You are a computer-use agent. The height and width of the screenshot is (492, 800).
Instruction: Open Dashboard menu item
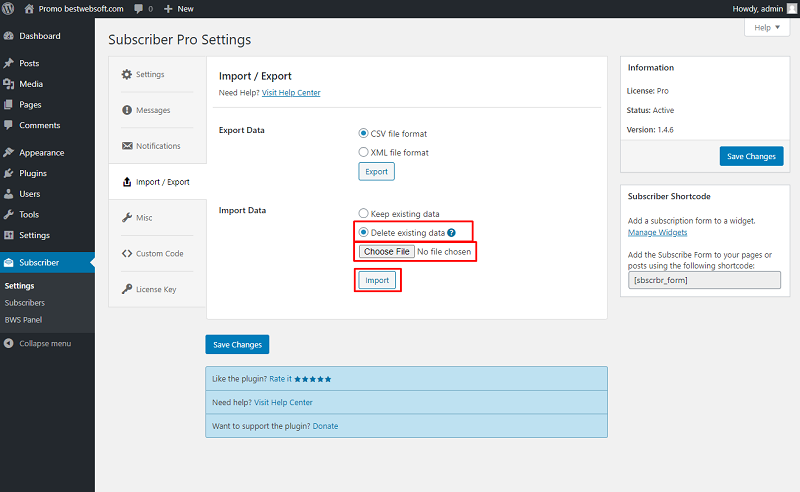tap(47, 36)
